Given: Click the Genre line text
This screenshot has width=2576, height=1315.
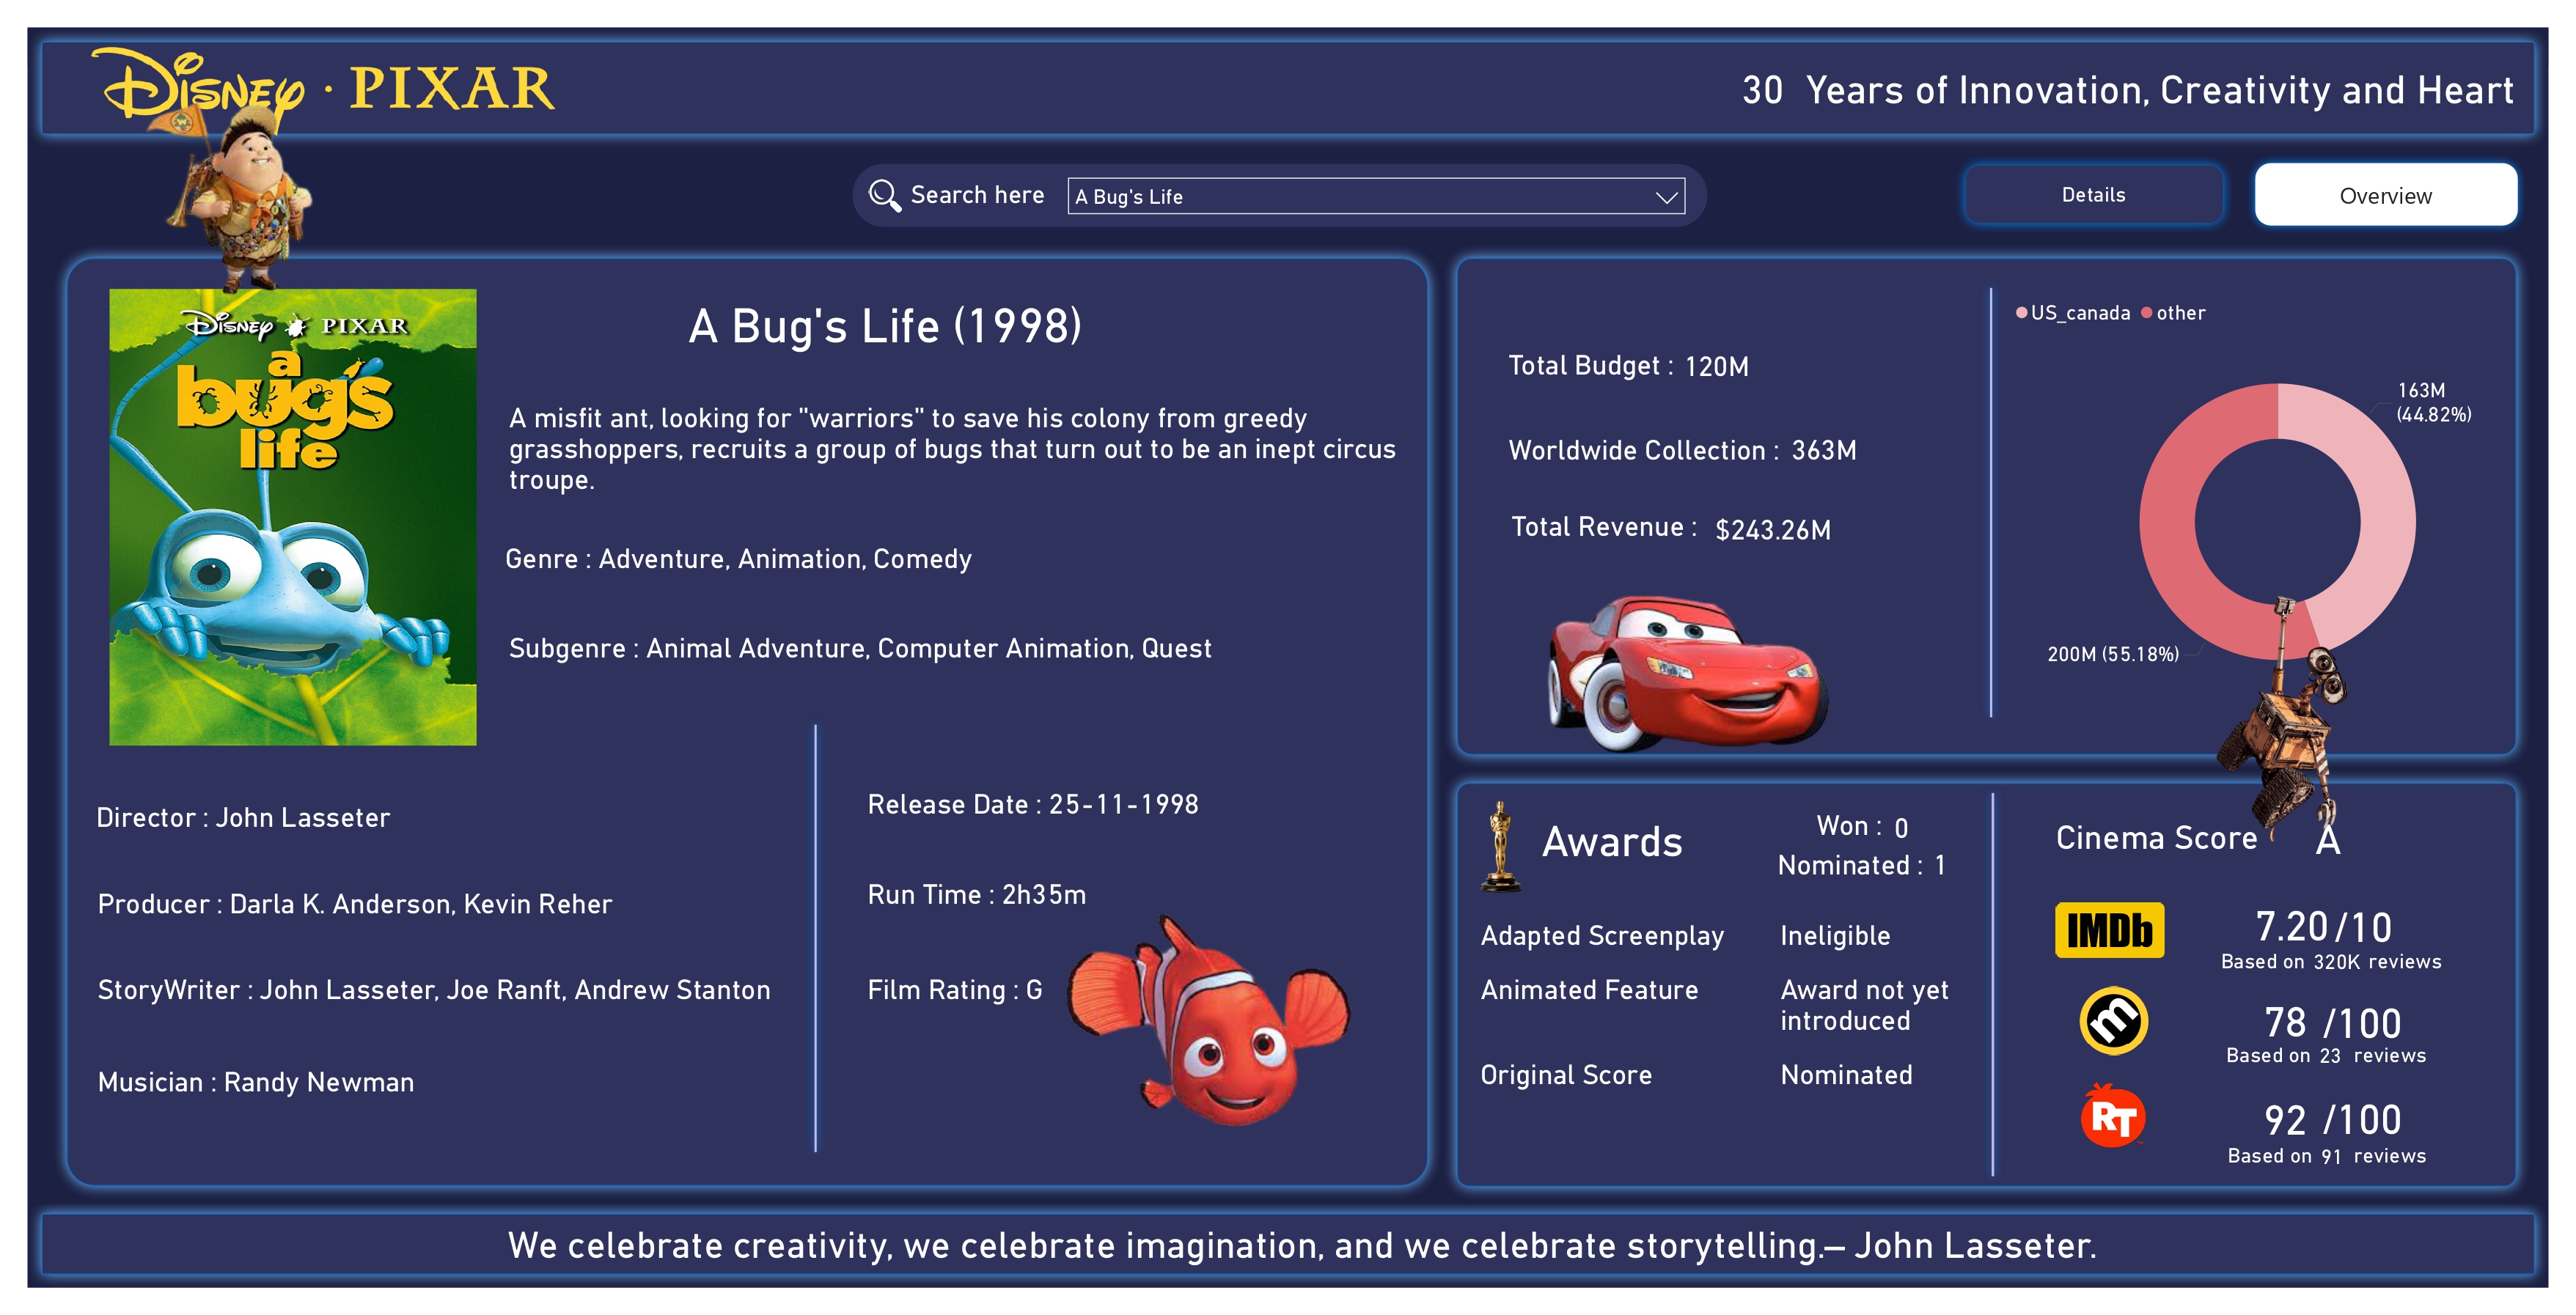Looking at the screenshot, I should [x=738, y=559].
